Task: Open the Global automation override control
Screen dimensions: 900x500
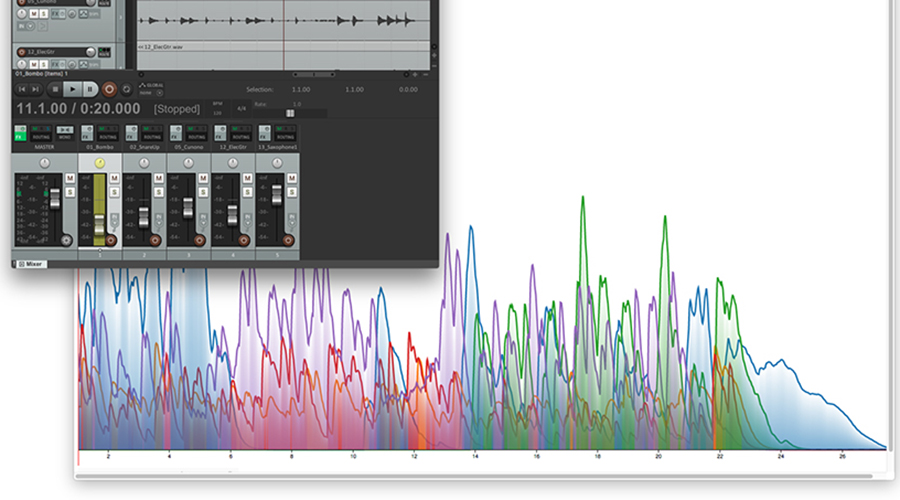Action: click(x=152, y=85)
